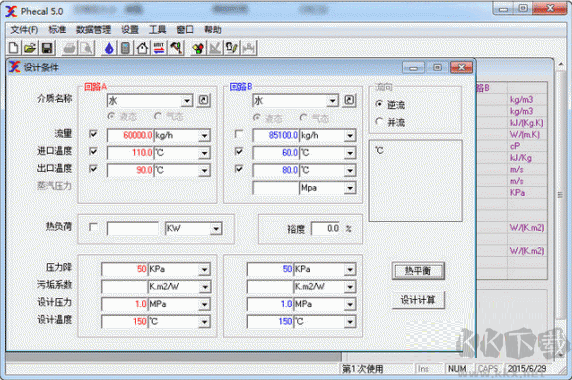
Task: Click the hammer tools icon
Action: [x=176, y=48]
